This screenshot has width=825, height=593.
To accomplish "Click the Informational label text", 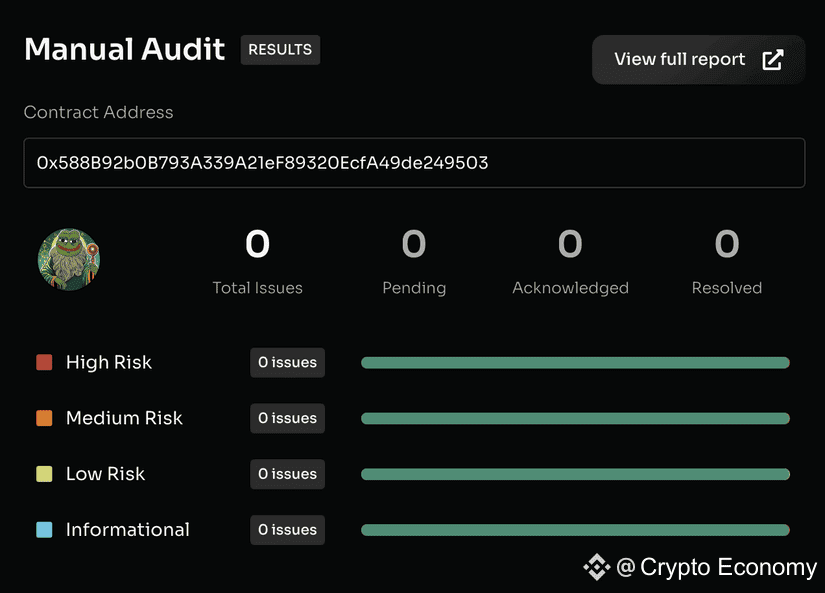I will [x=128, y=529].
